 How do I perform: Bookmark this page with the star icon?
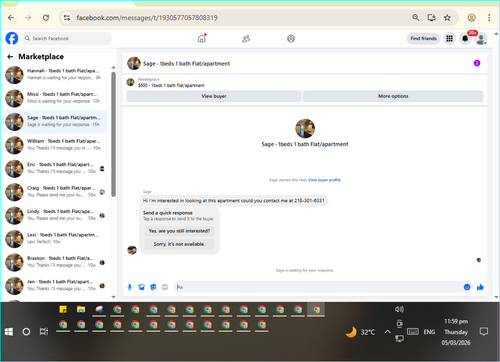(447, 18)
